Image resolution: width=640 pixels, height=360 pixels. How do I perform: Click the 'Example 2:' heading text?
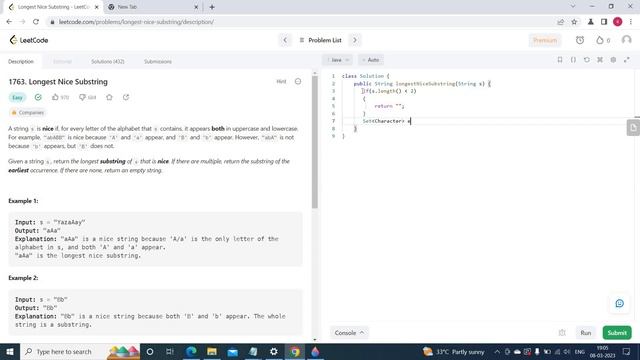tap(23, 278)
